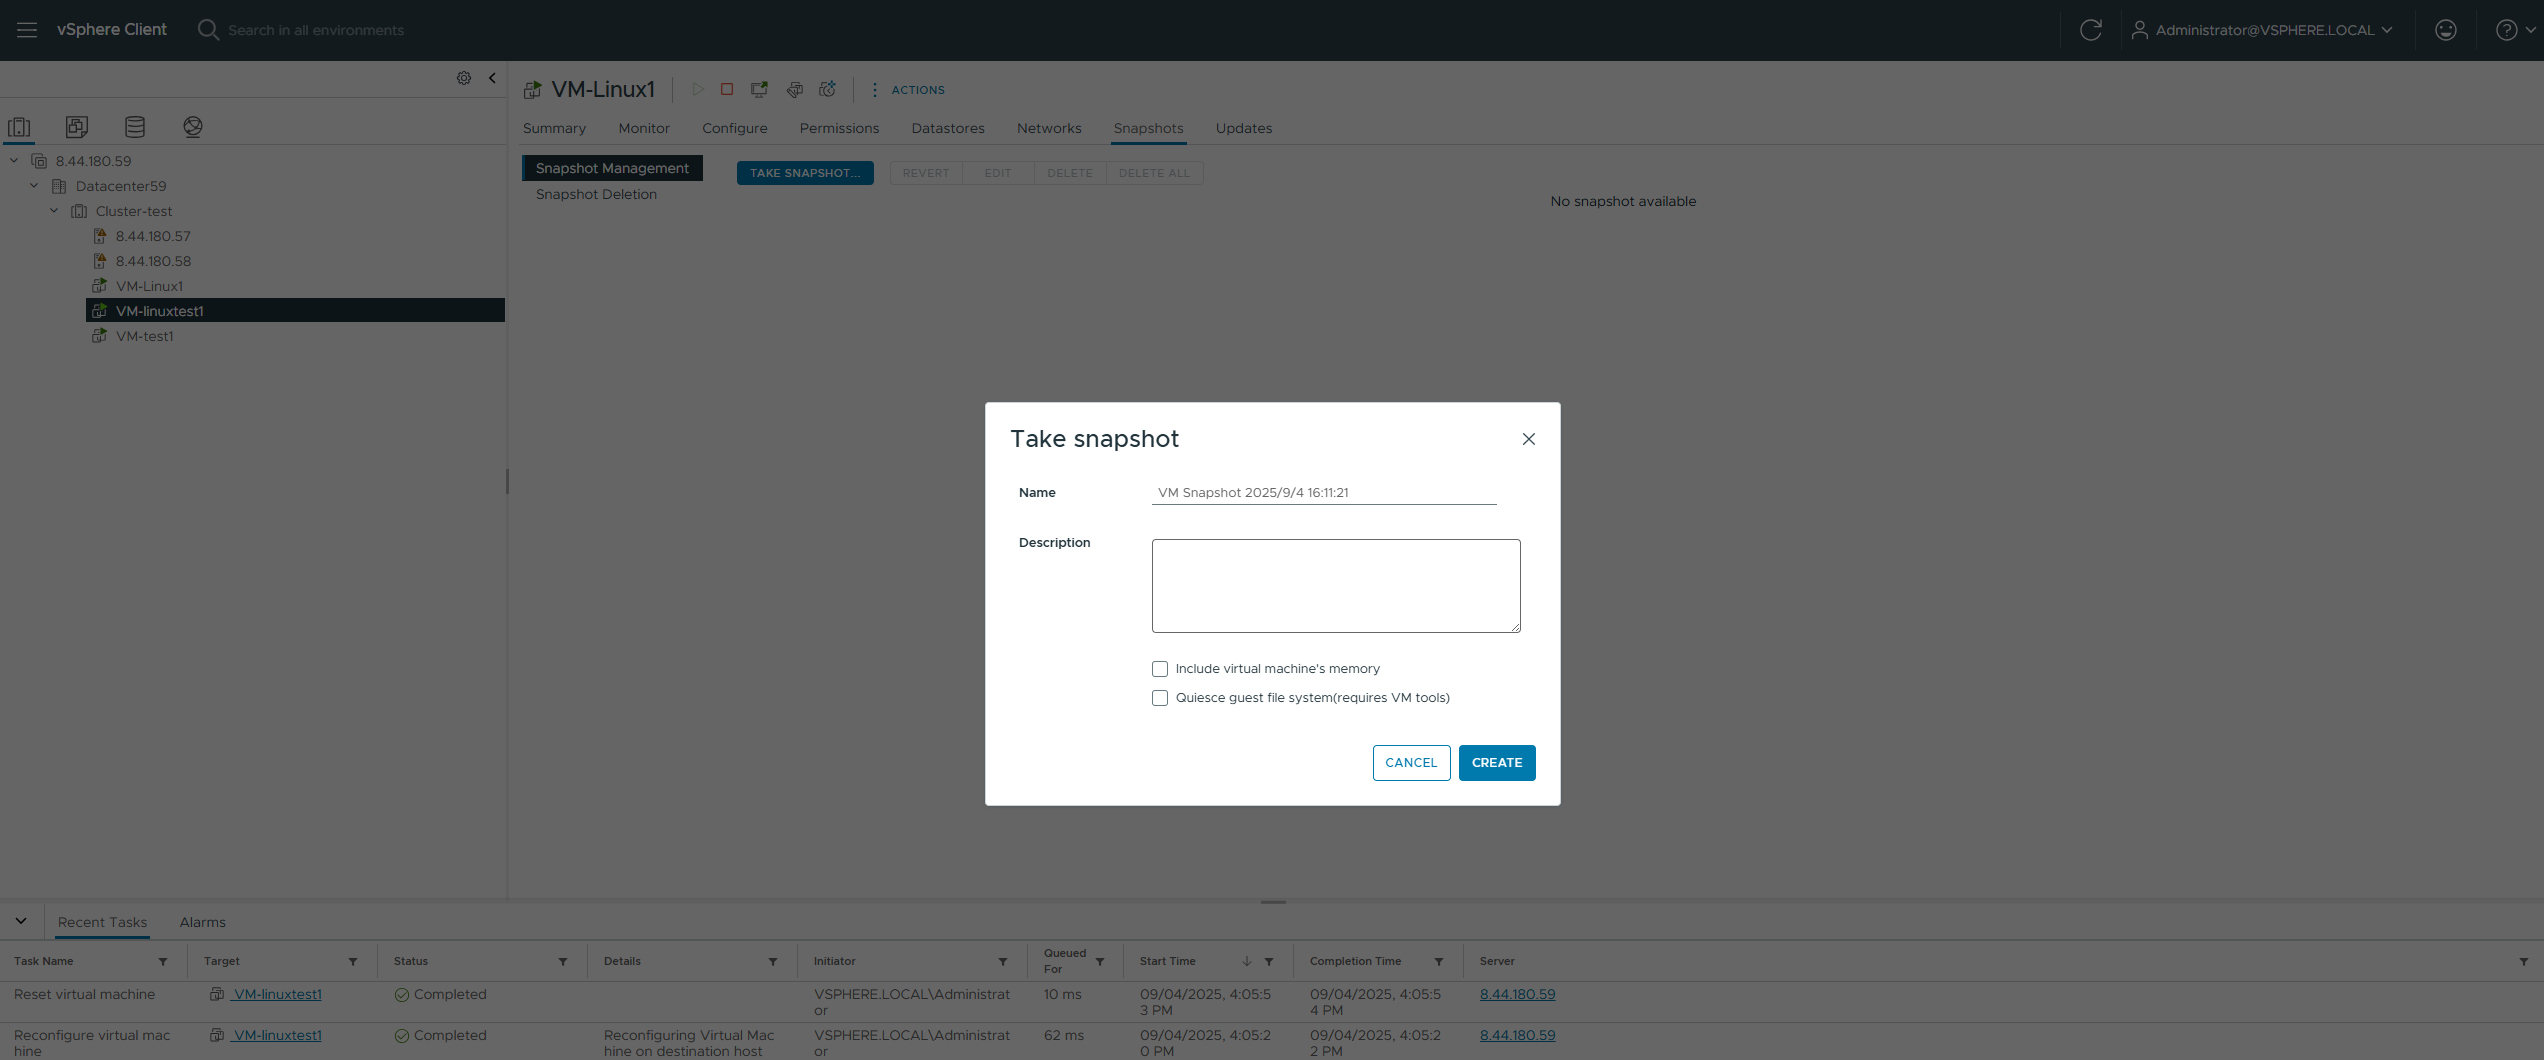Select Snapshot Deletion section

point(596,194)
